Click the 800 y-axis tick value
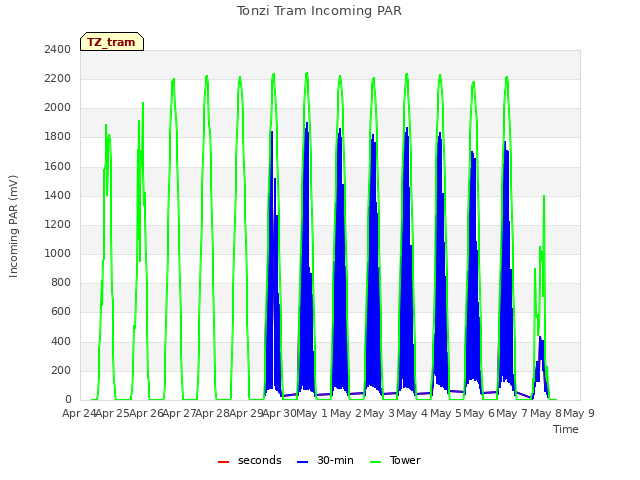The width and height of the screenshot is (640, 480). tap(61, 282)
